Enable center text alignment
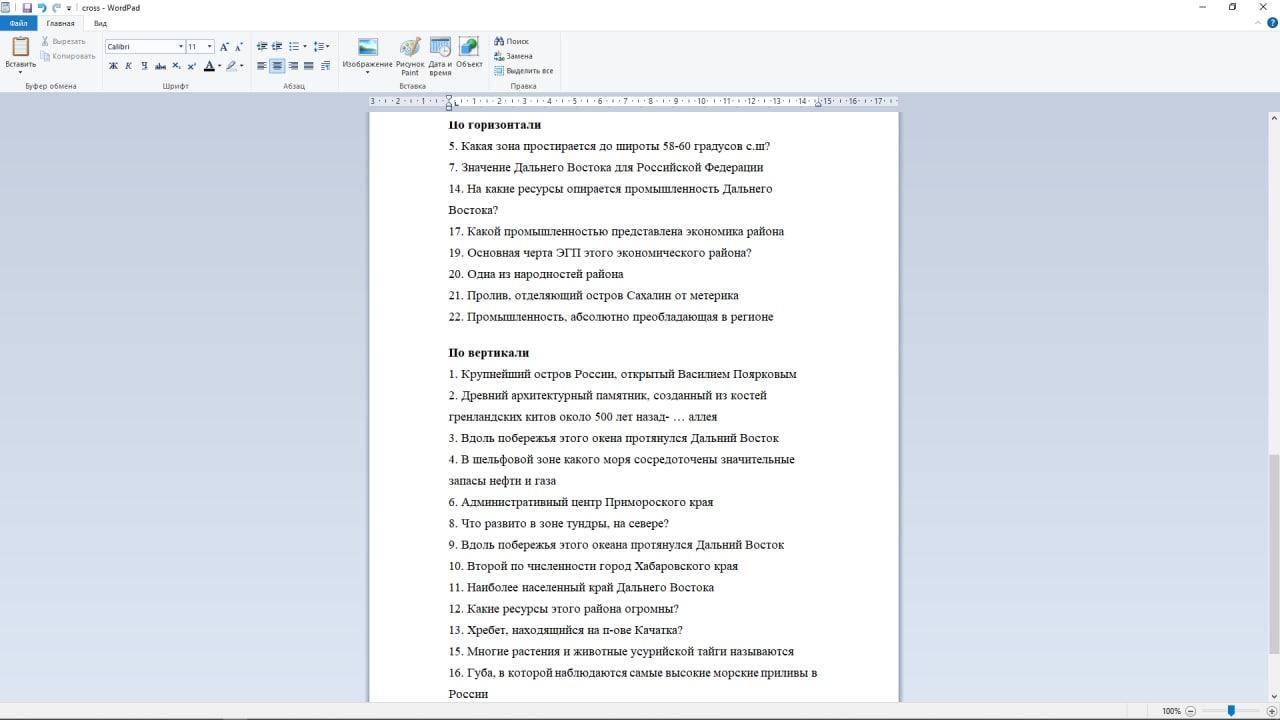 click(x=277, y=66)
